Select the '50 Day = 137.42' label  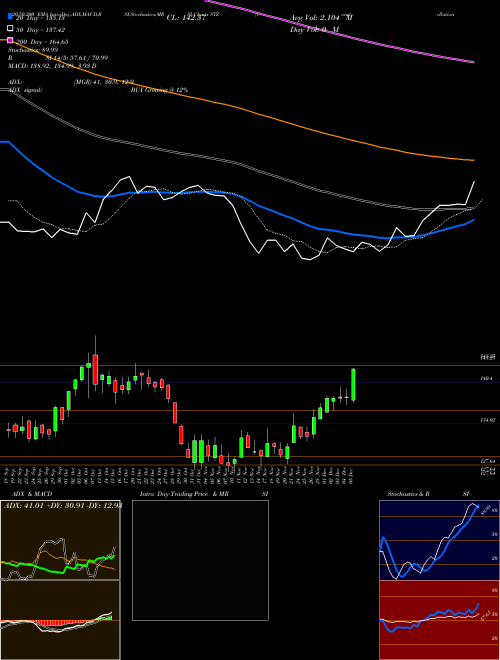(40, 30)
